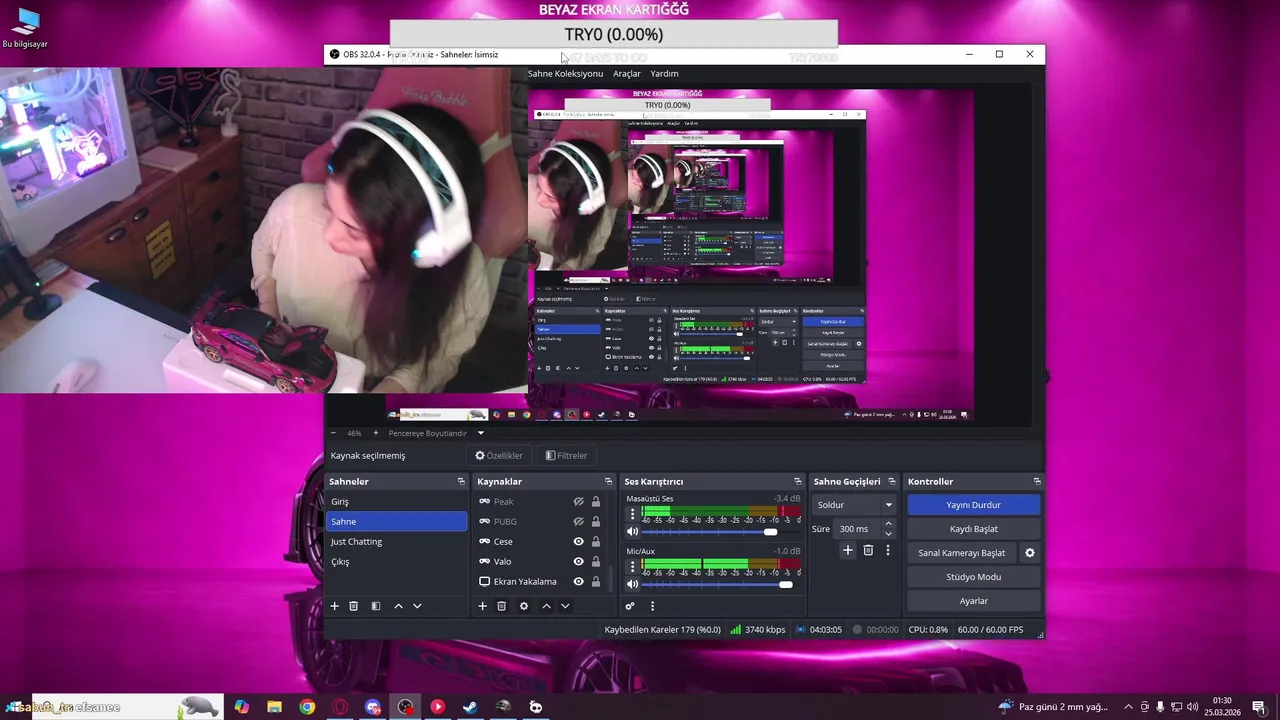
Task: Move source up arrow in Kaynaklar
Action: pyautogui.click(x=546, y=606)
